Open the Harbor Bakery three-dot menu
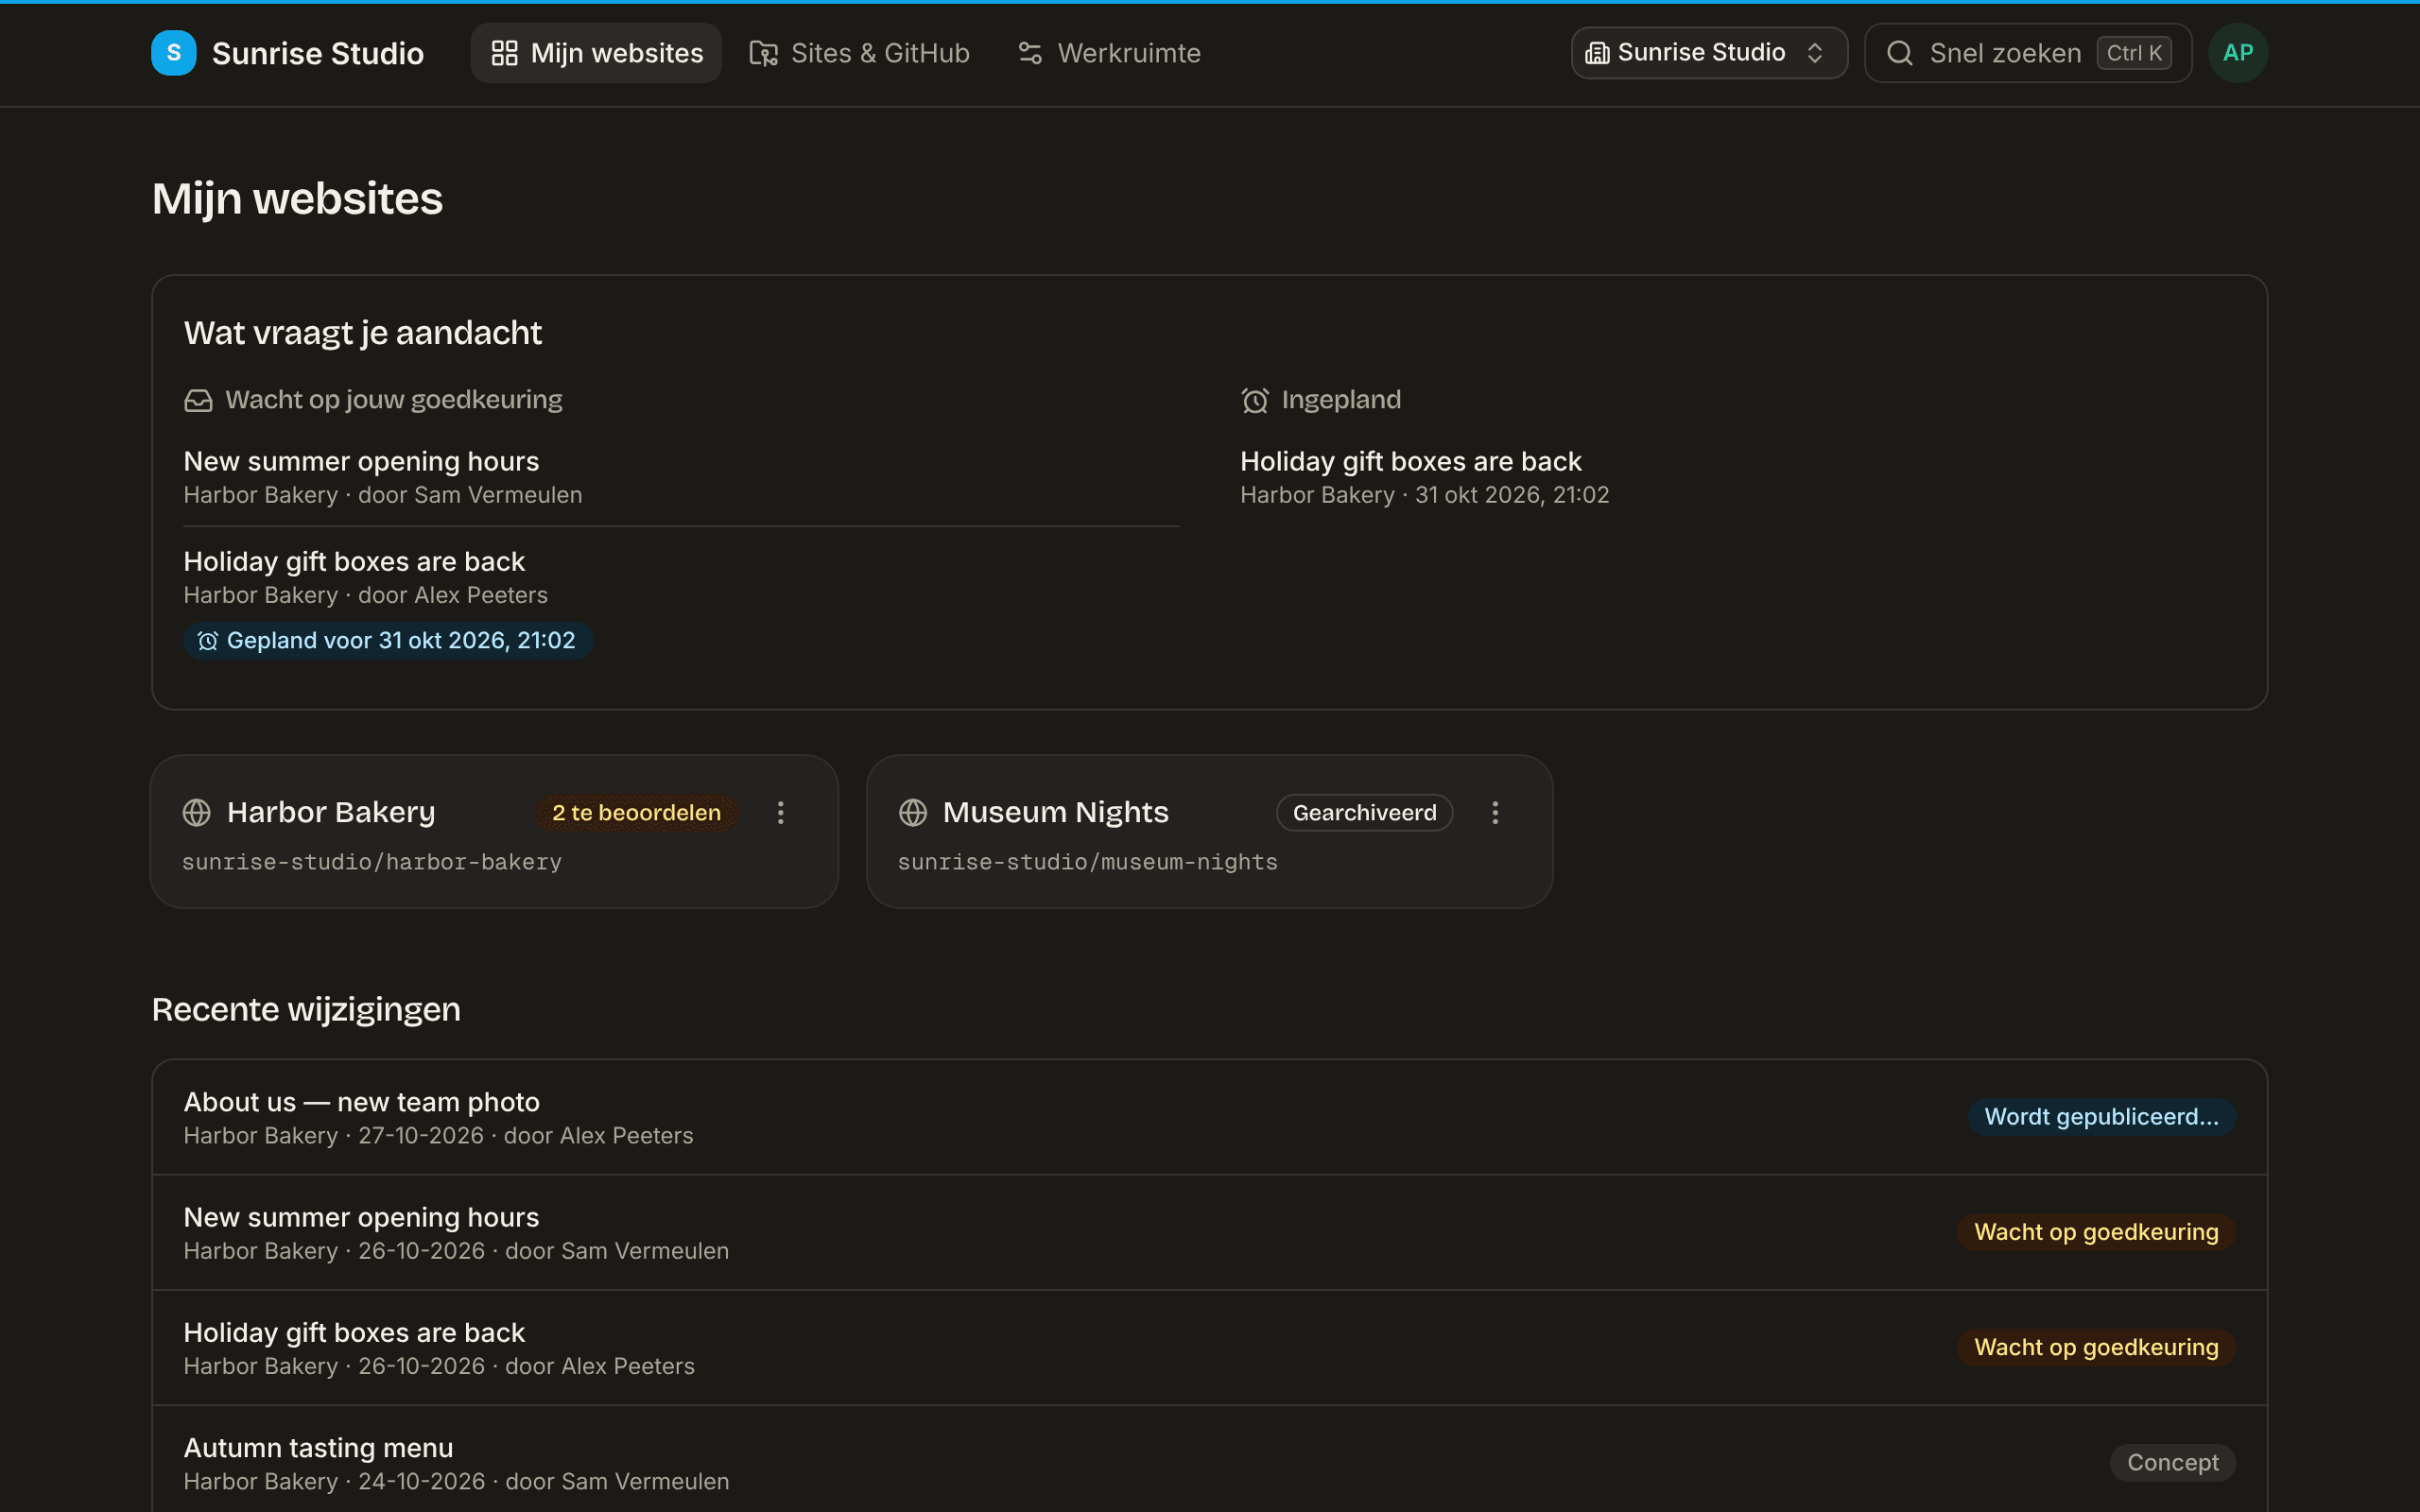 (781, 813)
